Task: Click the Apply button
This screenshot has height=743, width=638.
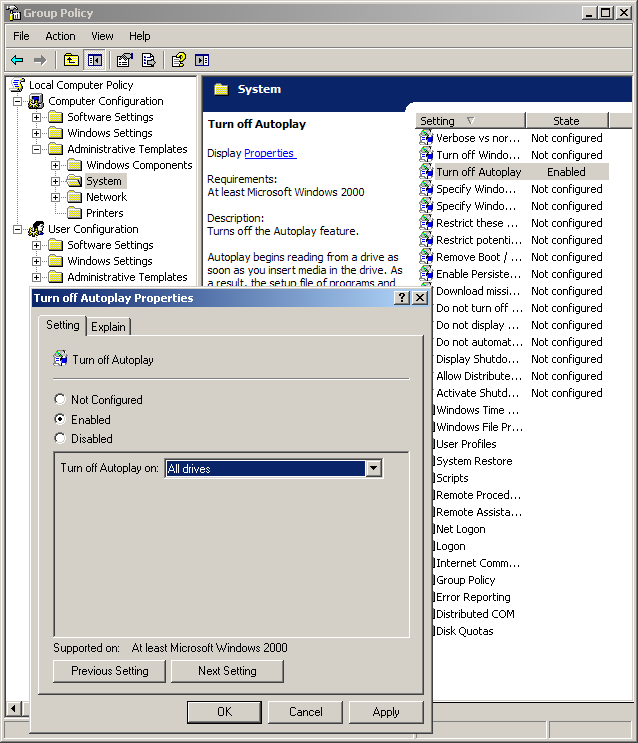Action: [x=386, y=712]
